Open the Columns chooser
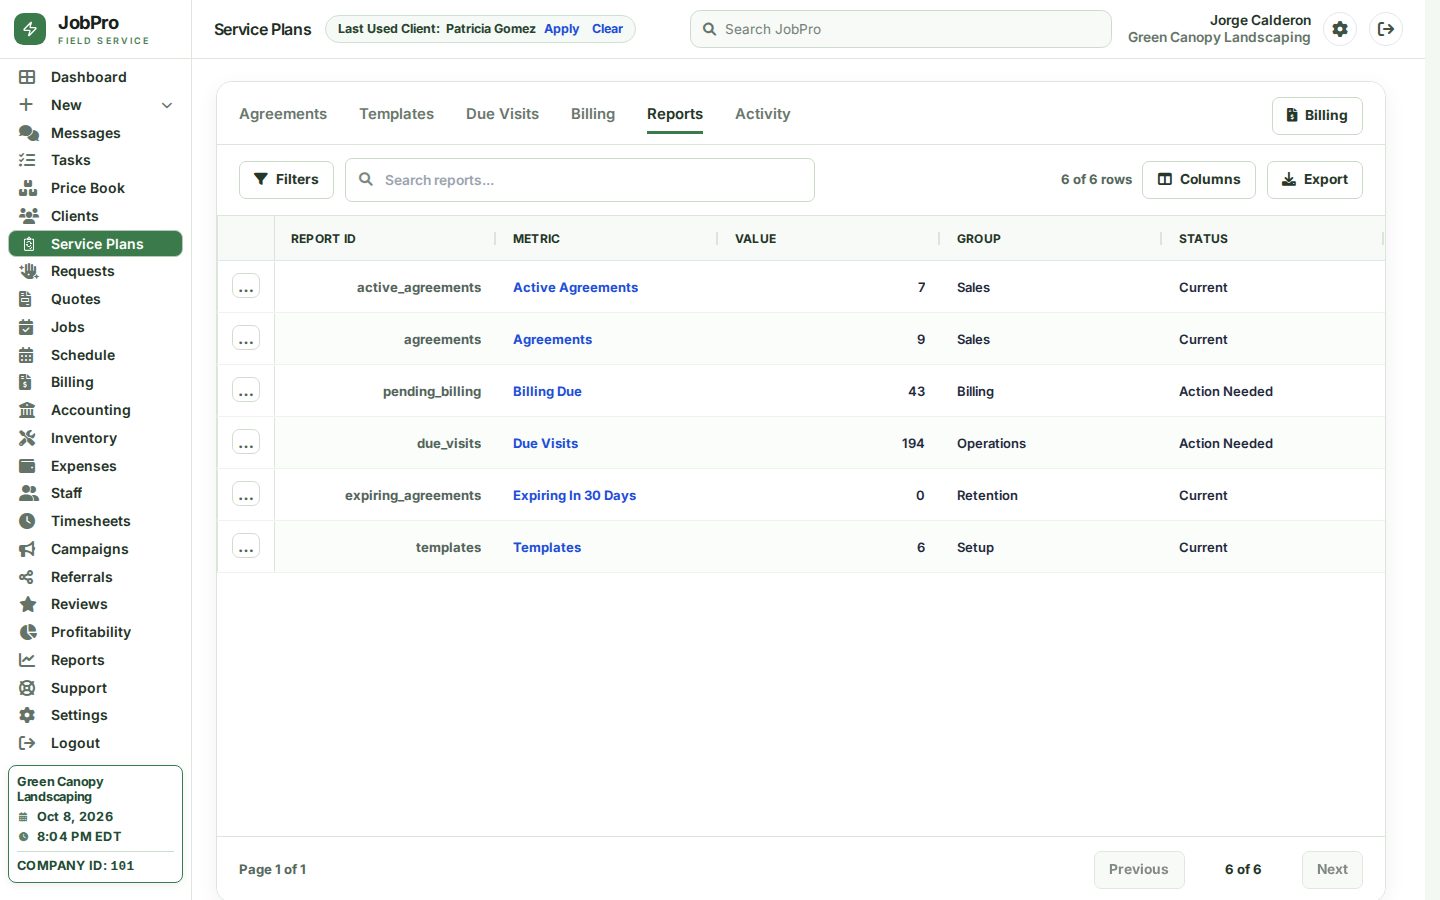Image resolution: width=1440 pixels, height=900 pixels. click(1199, 180)
